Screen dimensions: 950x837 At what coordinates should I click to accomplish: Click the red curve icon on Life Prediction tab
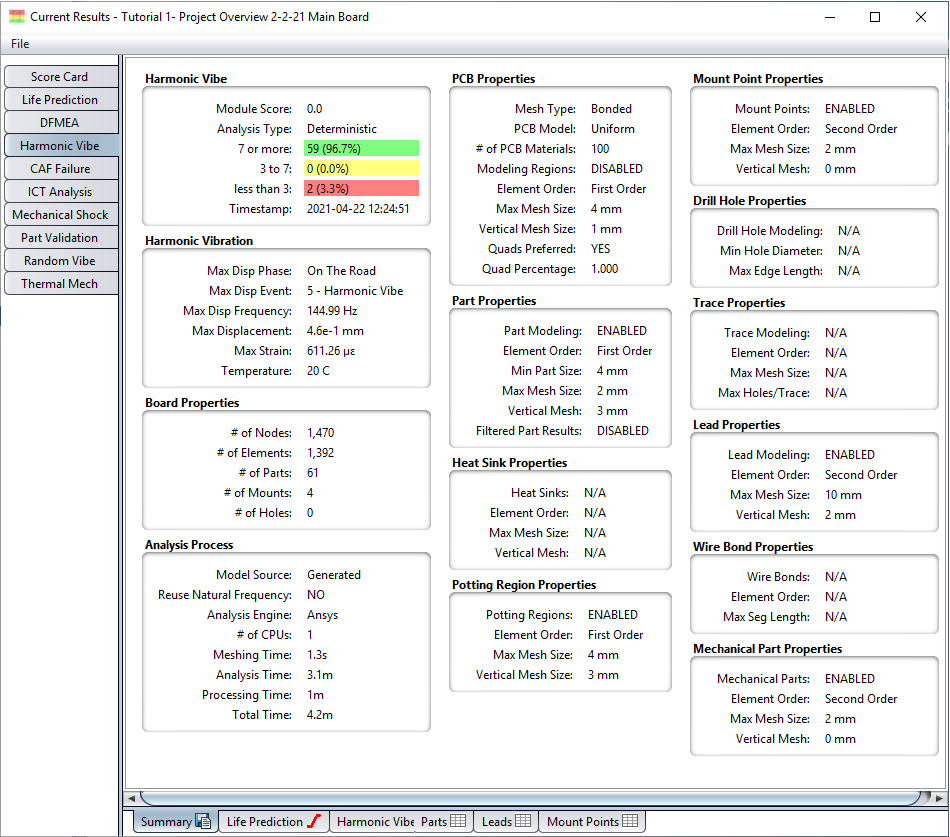314,822
